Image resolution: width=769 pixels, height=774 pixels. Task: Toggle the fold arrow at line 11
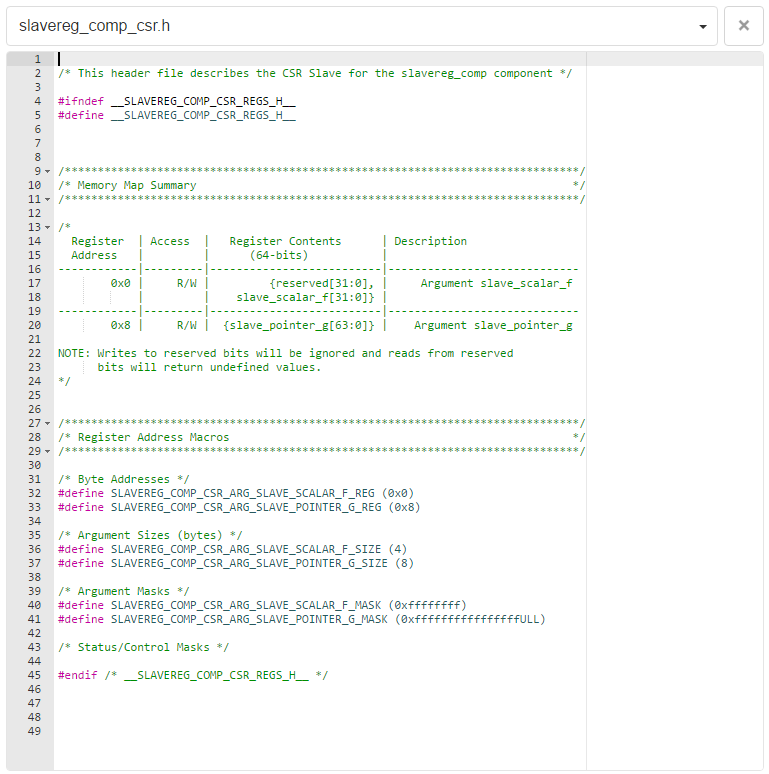click(x=47, y=200)
